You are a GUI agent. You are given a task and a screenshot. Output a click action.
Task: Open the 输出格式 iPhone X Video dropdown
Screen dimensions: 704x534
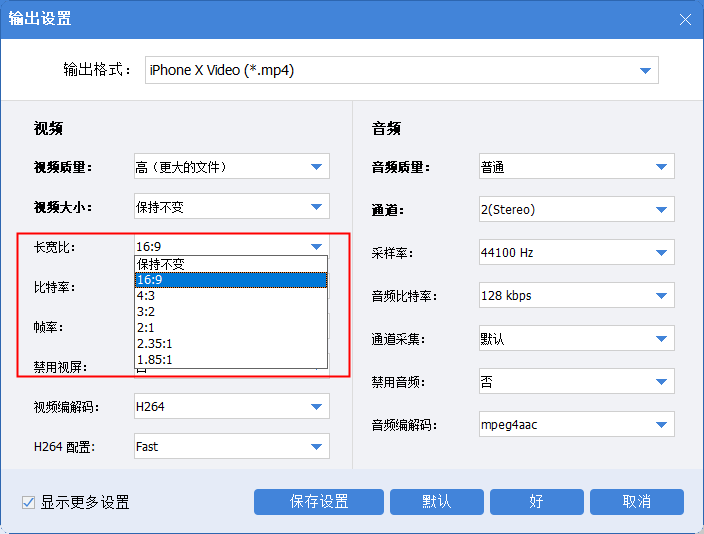pyautogui.click(x=401, y=70)
